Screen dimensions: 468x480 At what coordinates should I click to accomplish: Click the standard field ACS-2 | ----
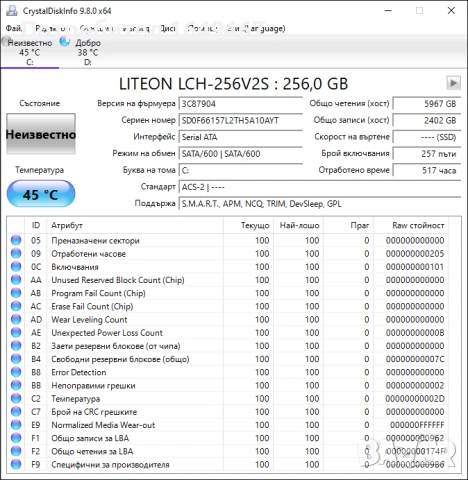pos(320,187)
